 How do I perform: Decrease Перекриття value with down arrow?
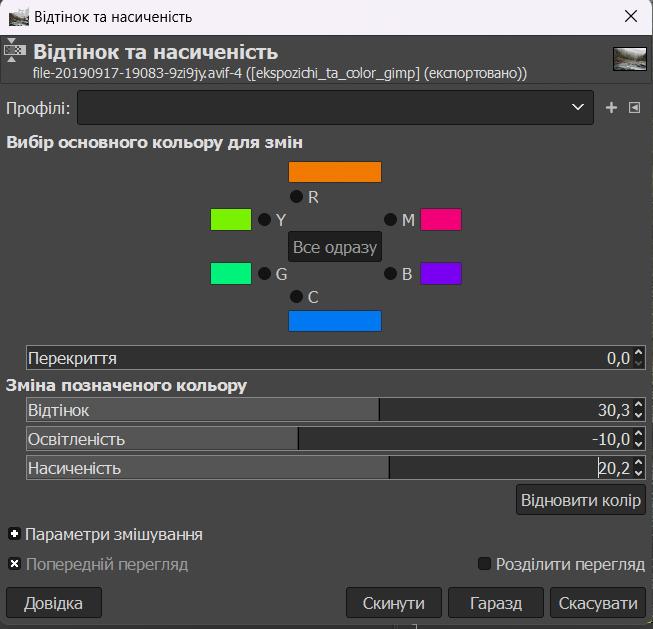click(638, 363)
